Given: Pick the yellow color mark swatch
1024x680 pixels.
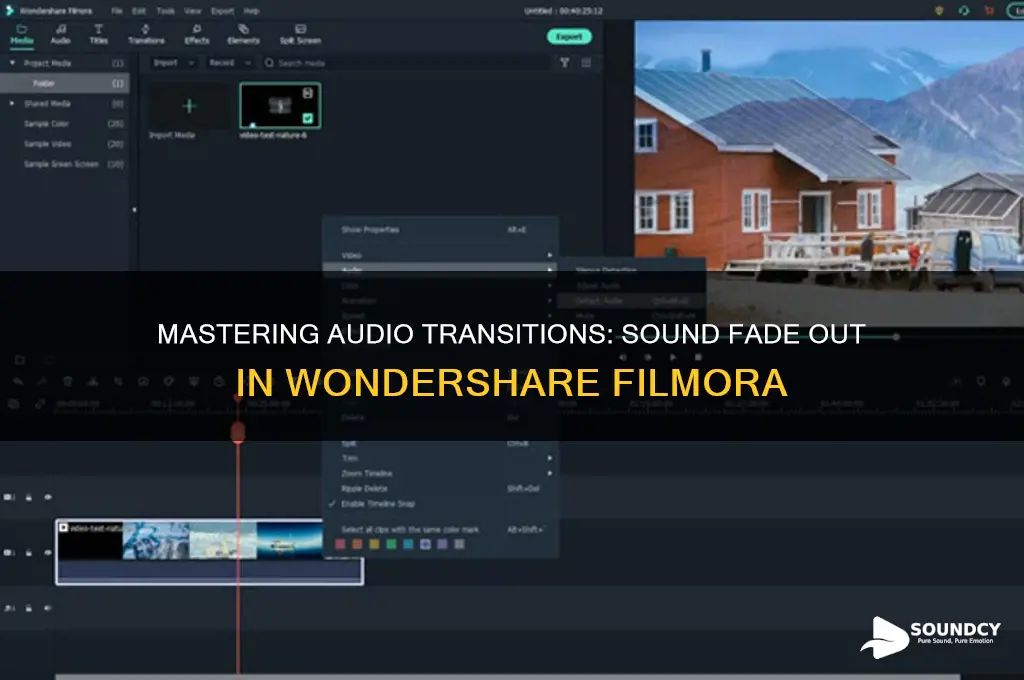Looking at the screenshot, I should pyautogui.click(x=374, y=544).
